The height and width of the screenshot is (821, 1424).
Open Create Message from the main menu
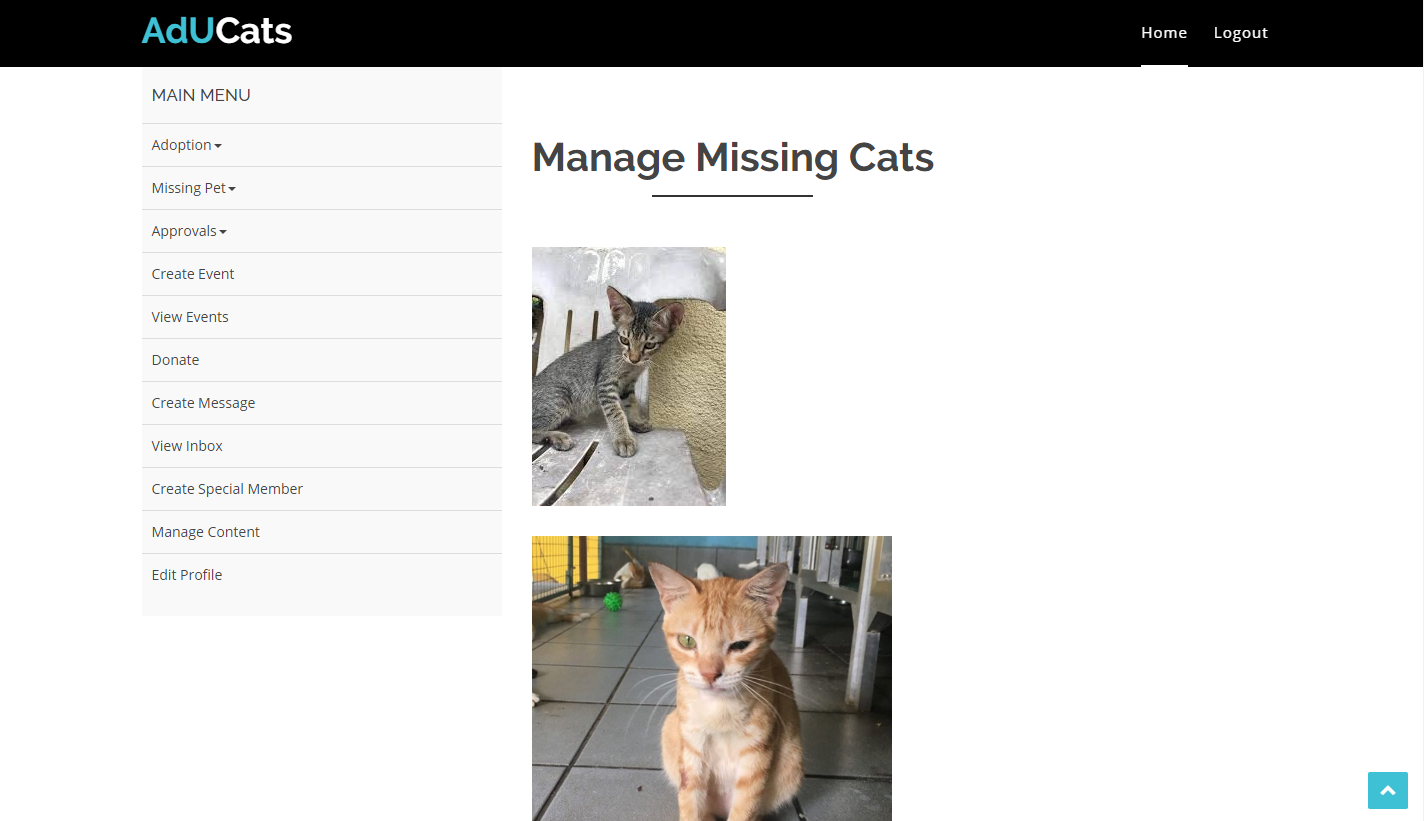coord(203,403)
